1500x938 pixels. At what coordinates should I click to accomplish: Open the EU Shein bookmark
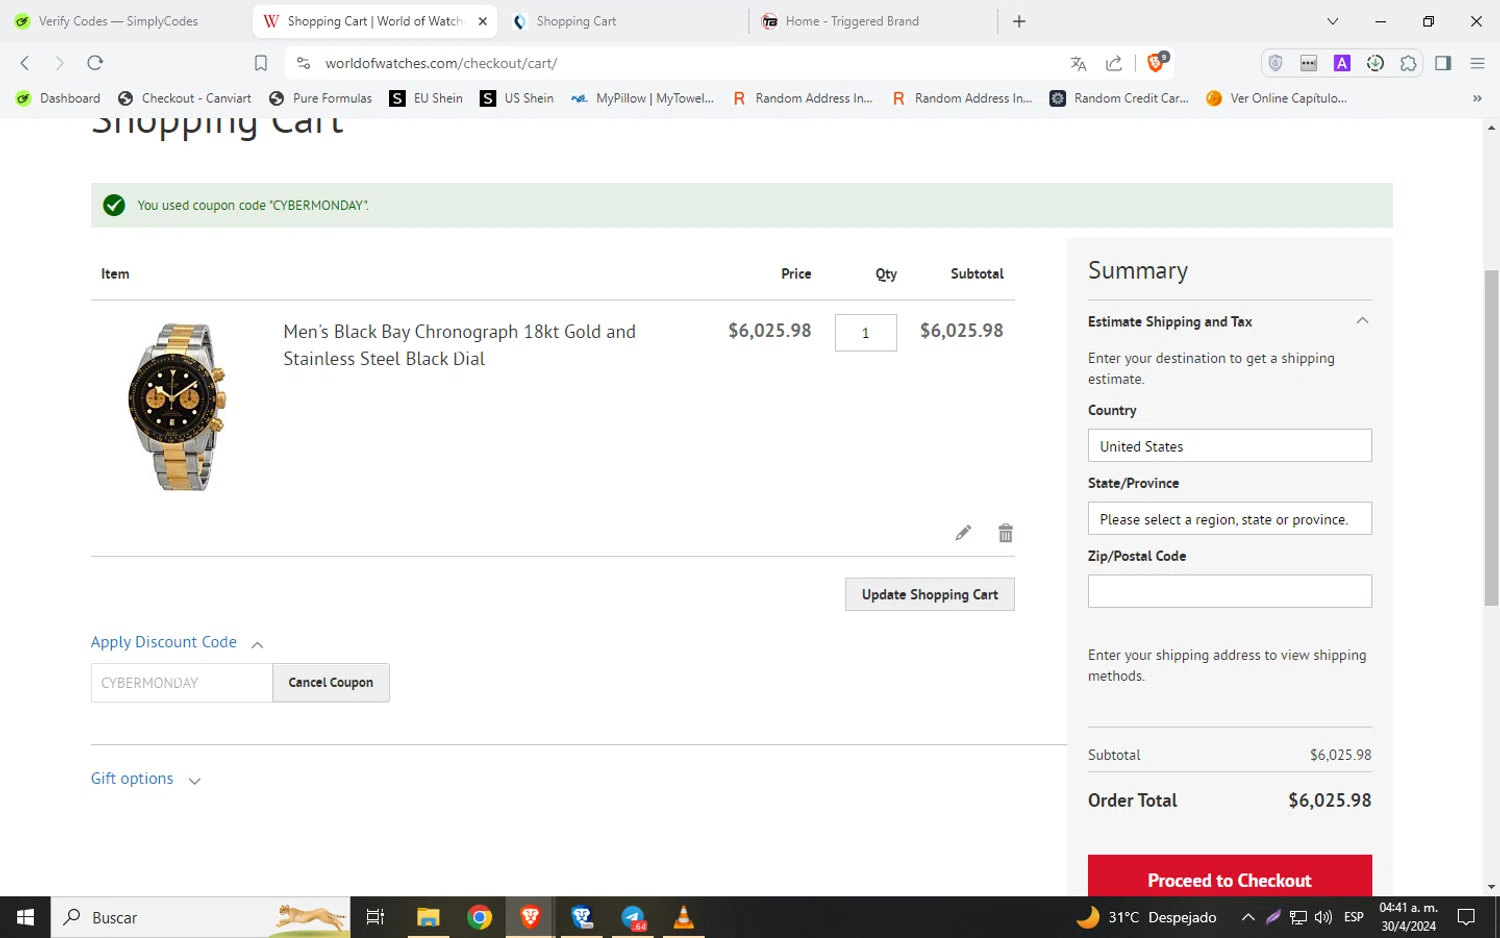pos(427,98)
